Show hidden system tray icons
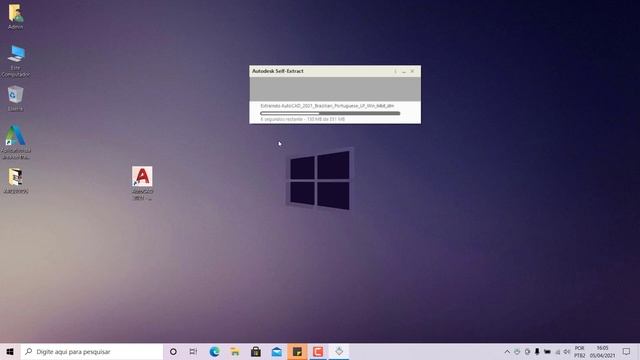640x360 pixels. click(507, 351)
